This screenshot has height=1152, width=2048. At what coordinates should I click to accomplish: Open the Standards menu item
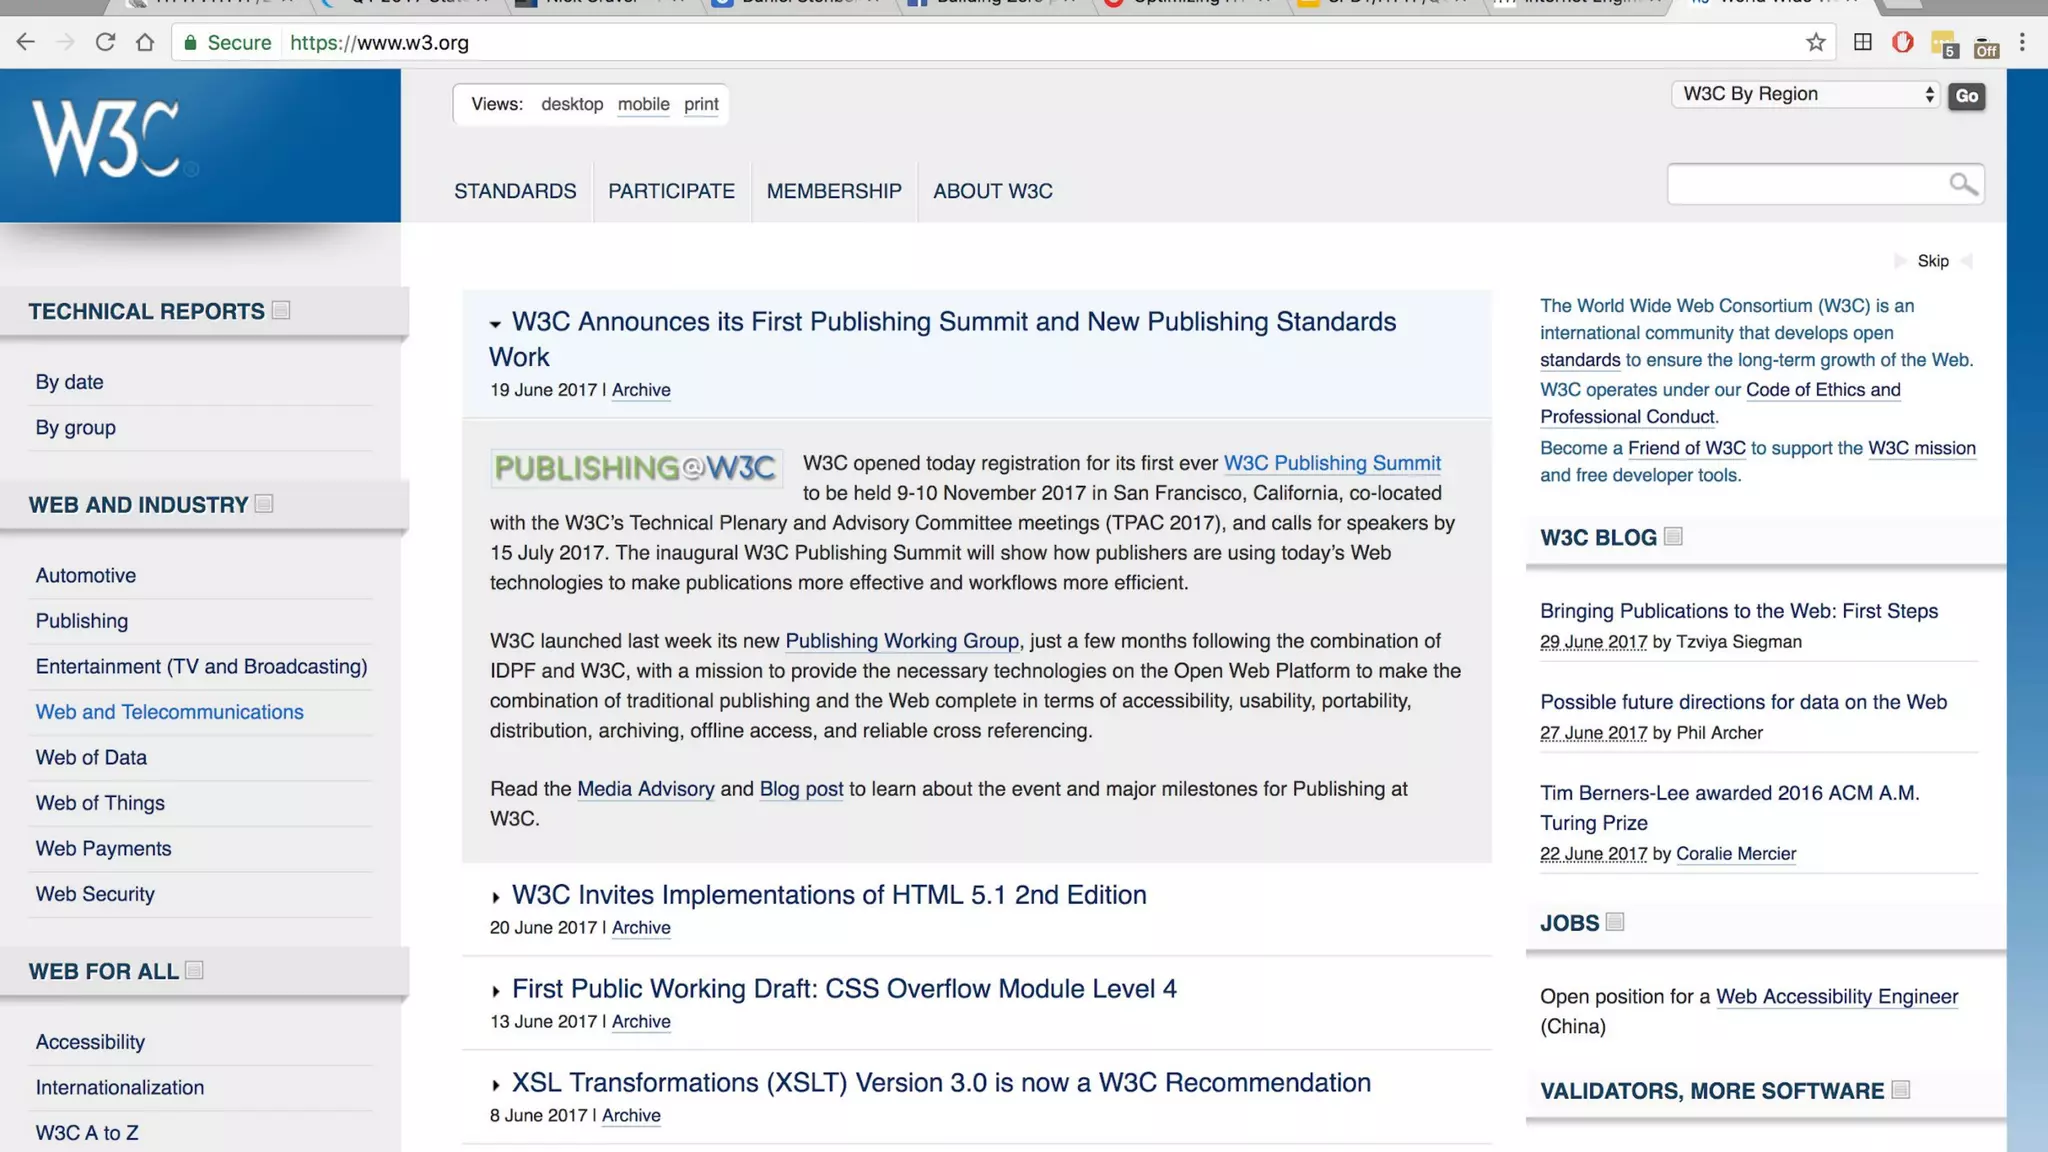[515, 191]
